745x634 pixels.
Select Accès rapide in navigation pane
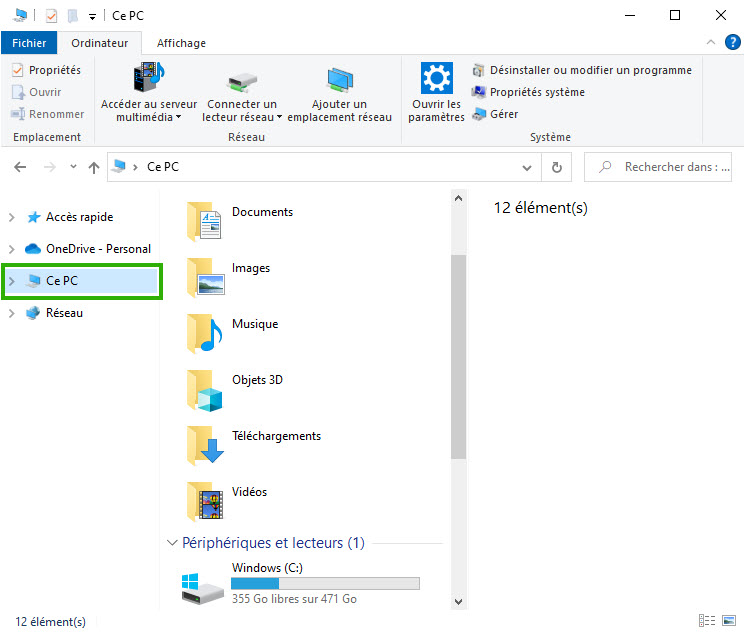(79, 217)
